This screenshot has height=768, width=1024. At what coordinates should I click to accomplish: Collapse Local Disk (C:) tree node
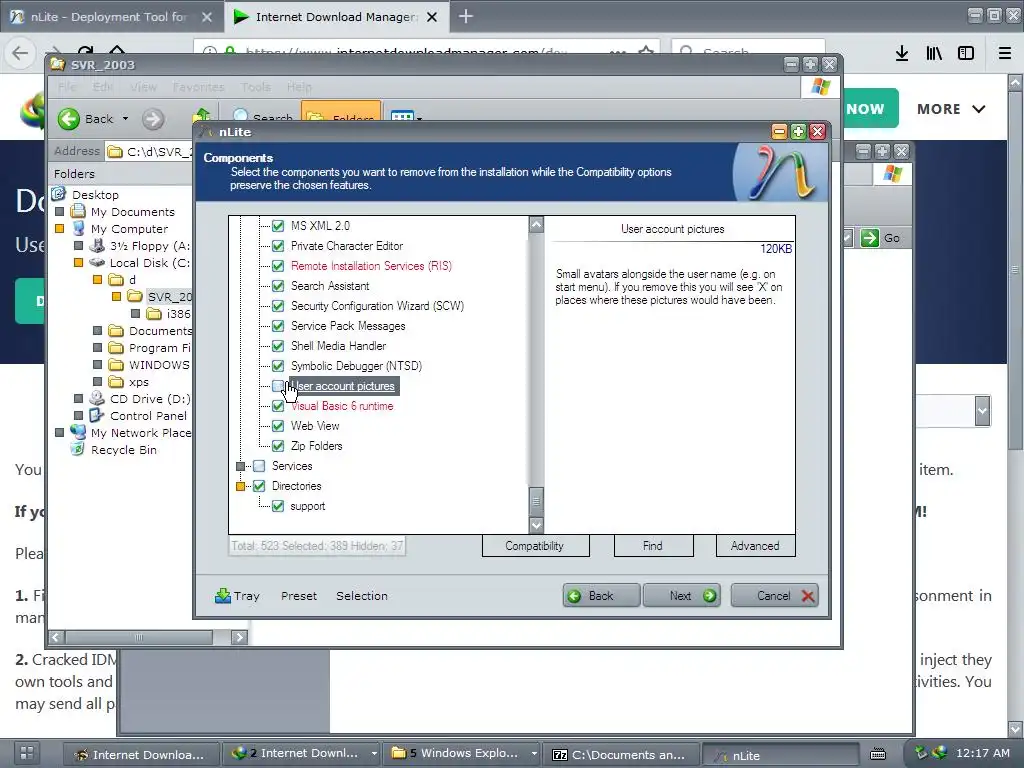click(x=78, y=263)
